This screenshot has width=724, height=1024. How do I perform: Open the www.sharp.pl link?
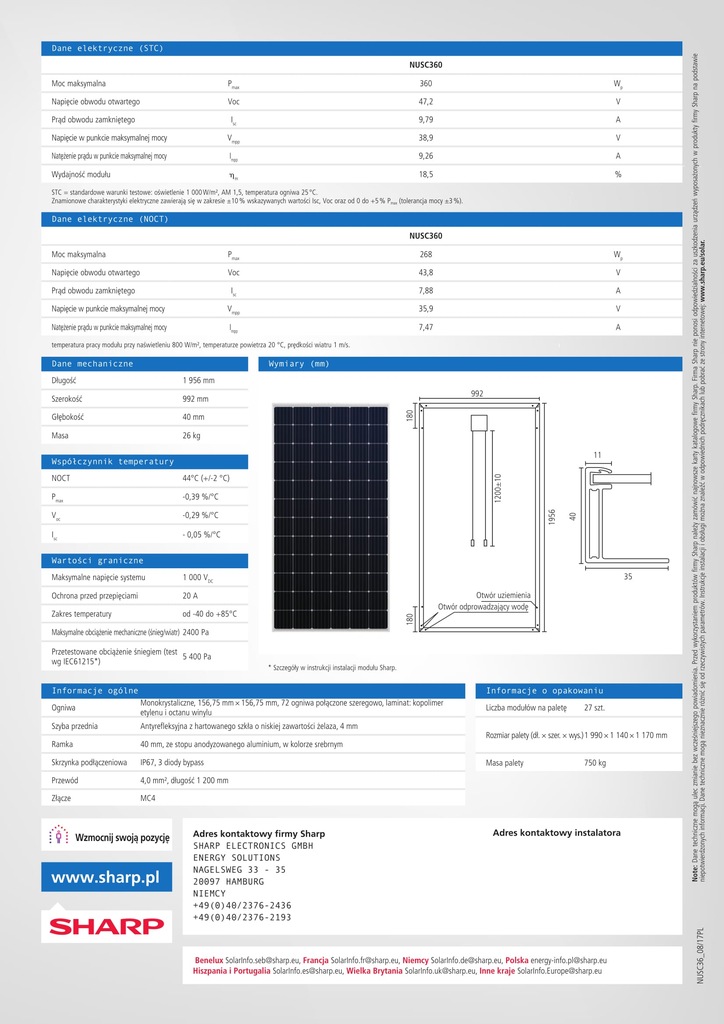pyautogui.click(x=106, y=878)
